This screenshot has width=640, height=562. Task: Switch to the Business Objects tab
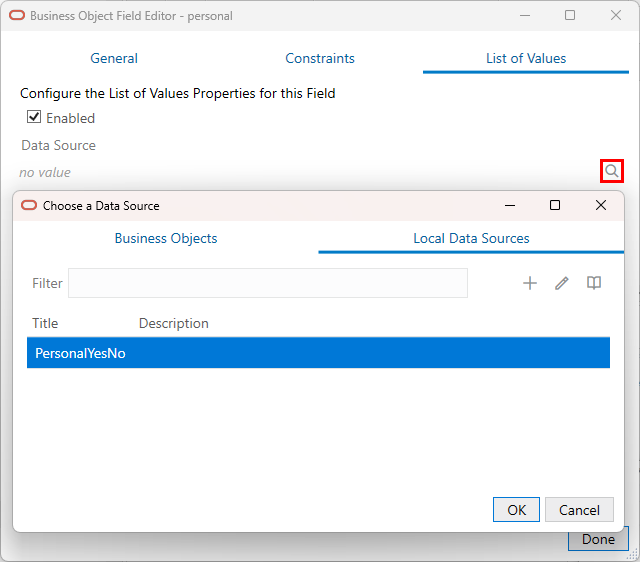point(166,238)
